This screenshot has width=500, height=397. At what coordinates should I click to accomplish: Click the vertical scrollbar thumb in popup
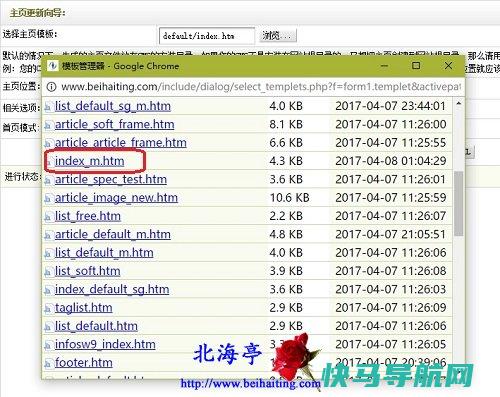tap(459, 203)
